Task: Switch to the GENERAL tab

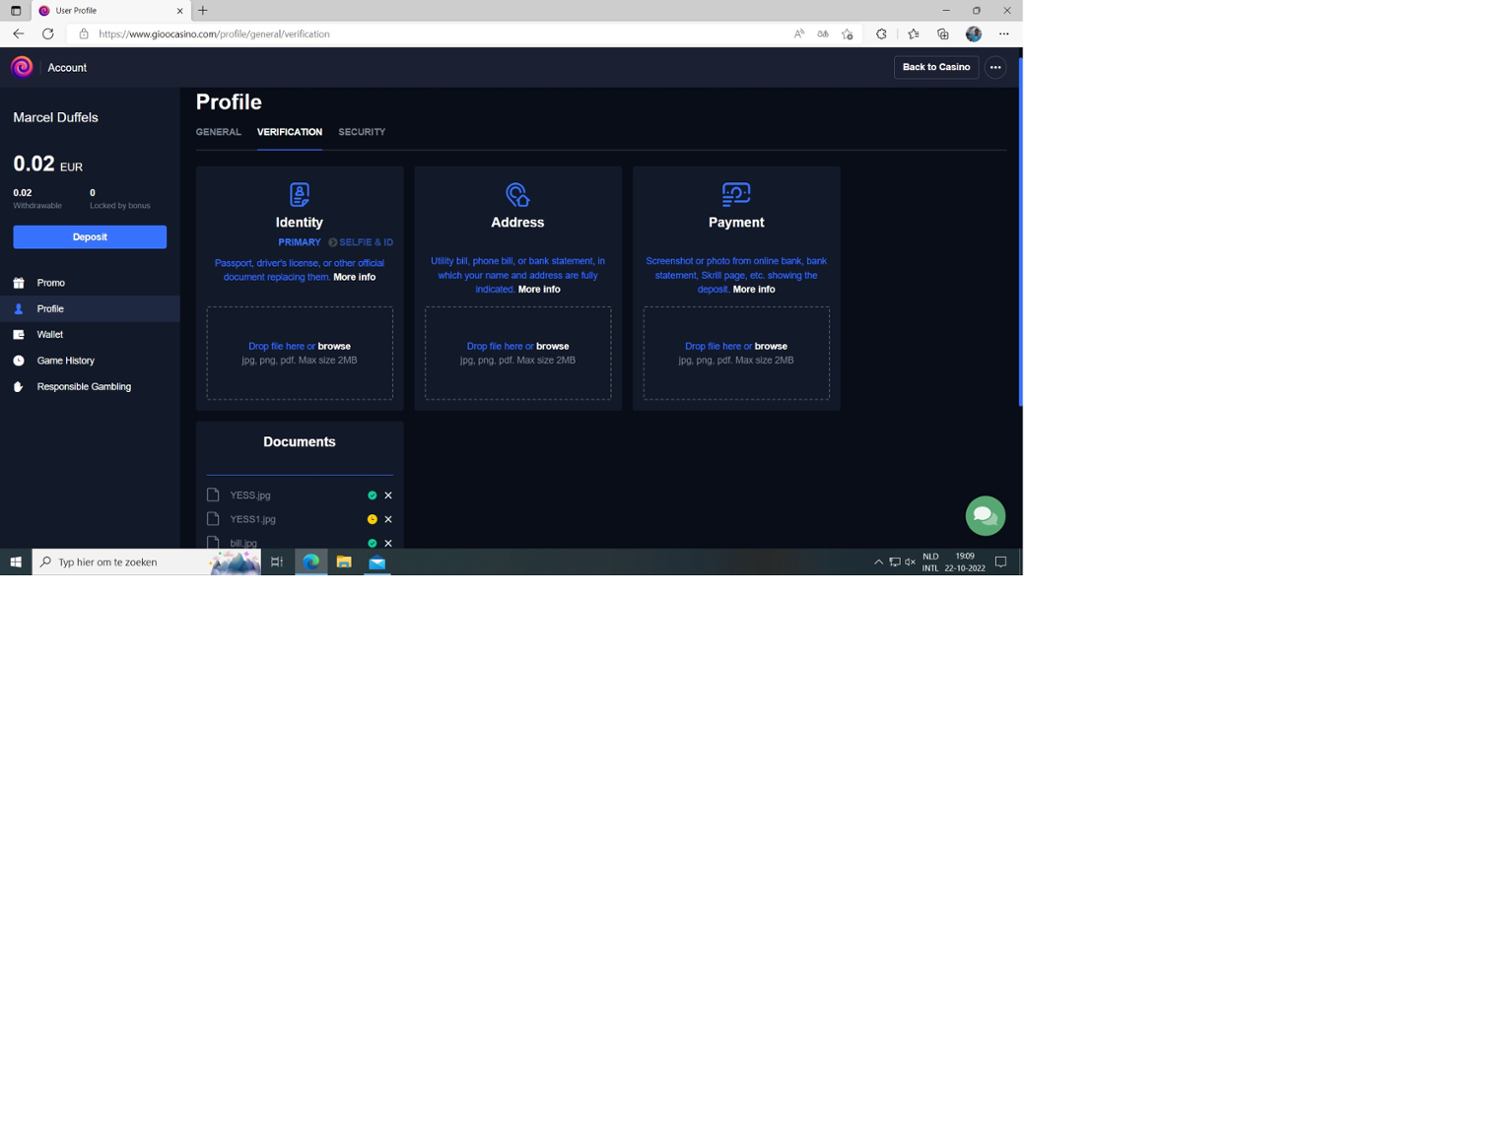Action: pos(218,132)
